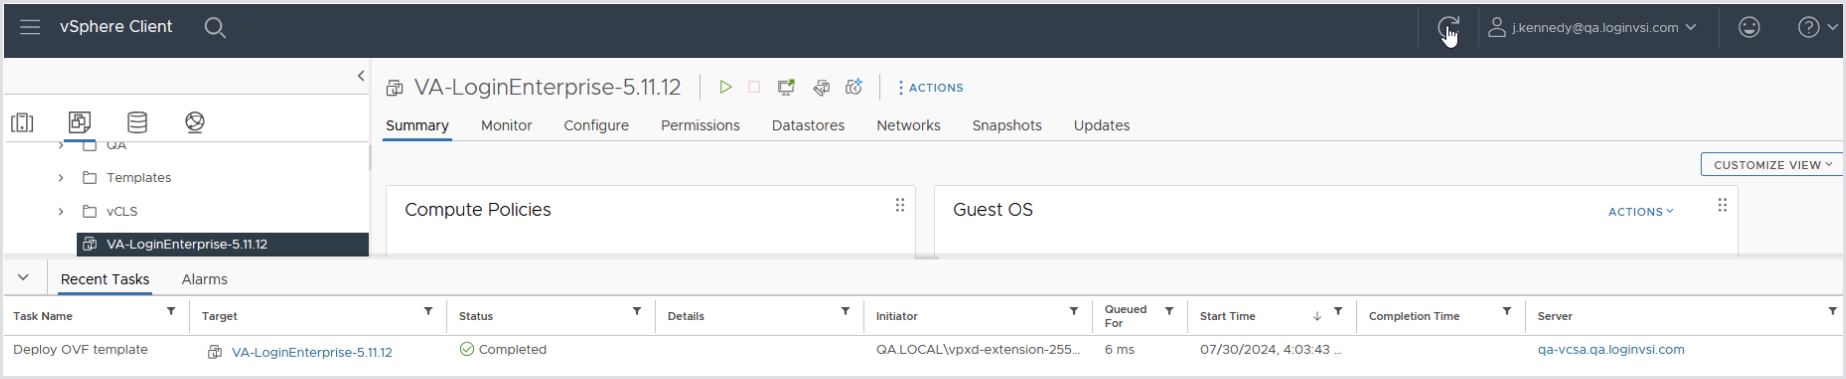Filter the Server column
This screenshot has height=379, width=1846.
tap(1832, 312)
